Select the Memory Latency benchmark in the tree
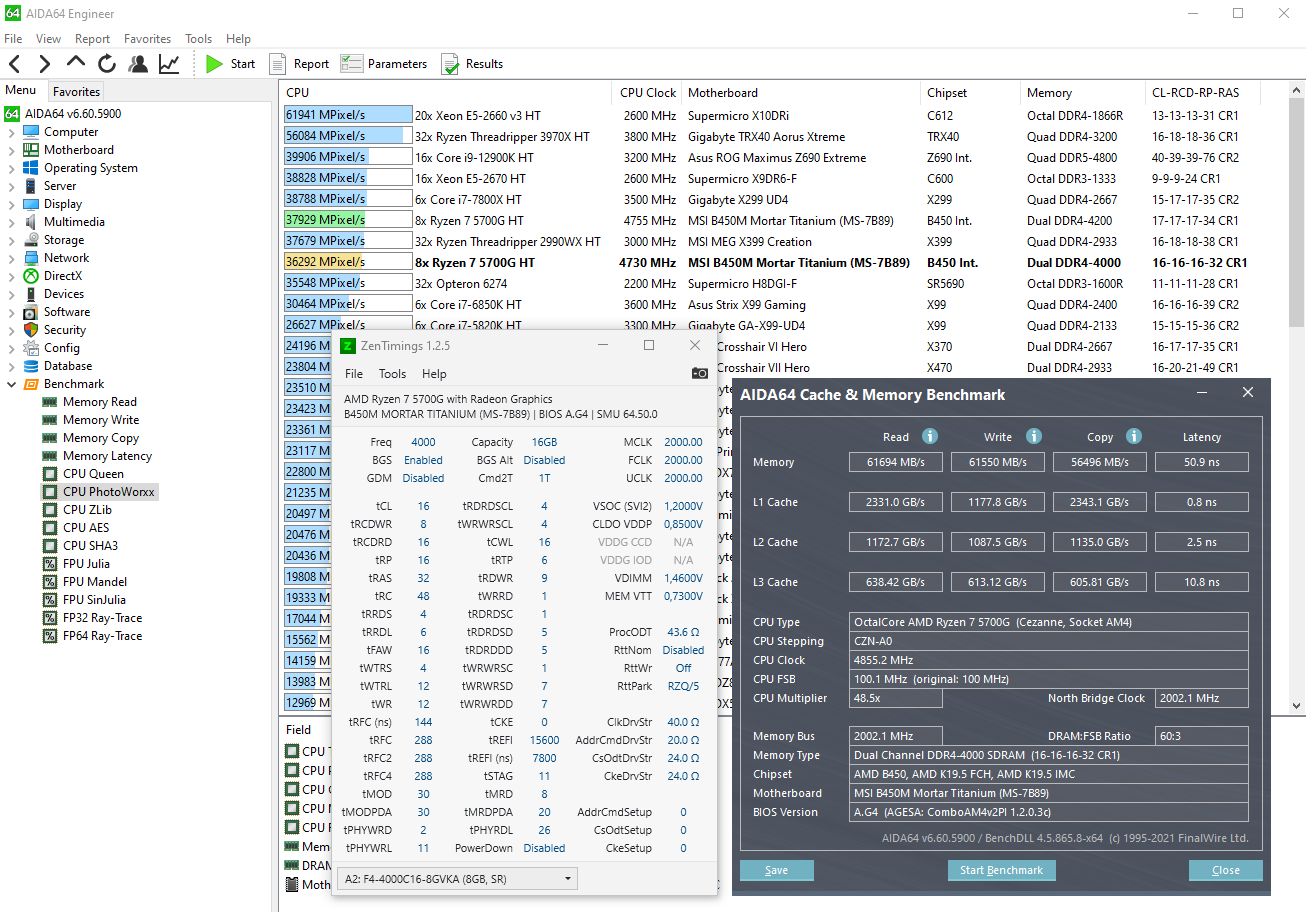1306x912 pixels. point(107,456)
